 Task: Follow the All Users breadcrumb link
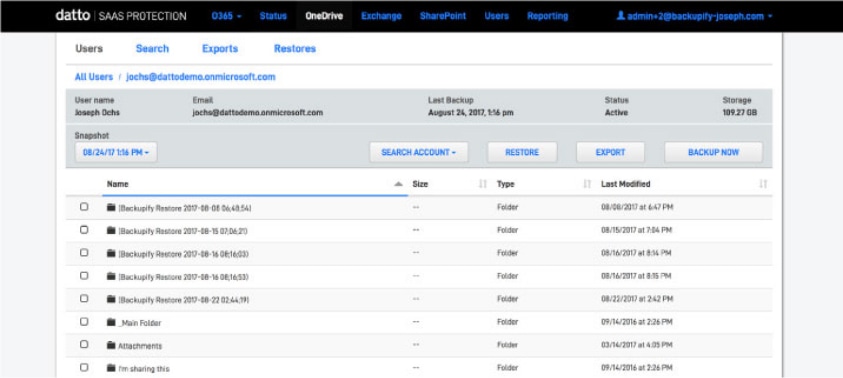click(x=94, y=77)
